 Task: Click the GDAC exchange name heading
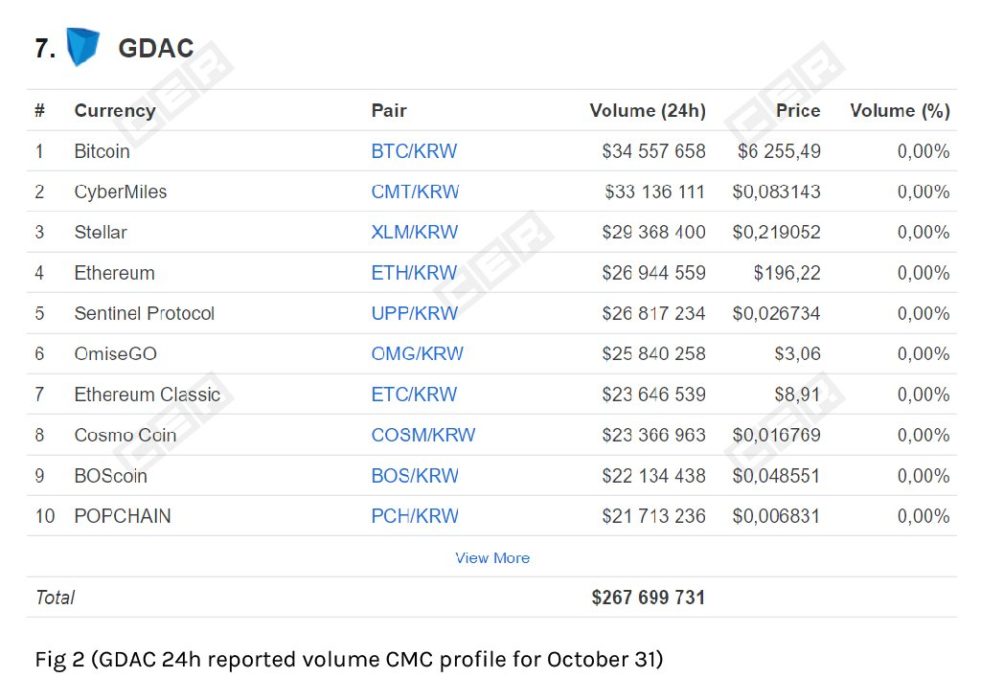(x=155, y=47)
